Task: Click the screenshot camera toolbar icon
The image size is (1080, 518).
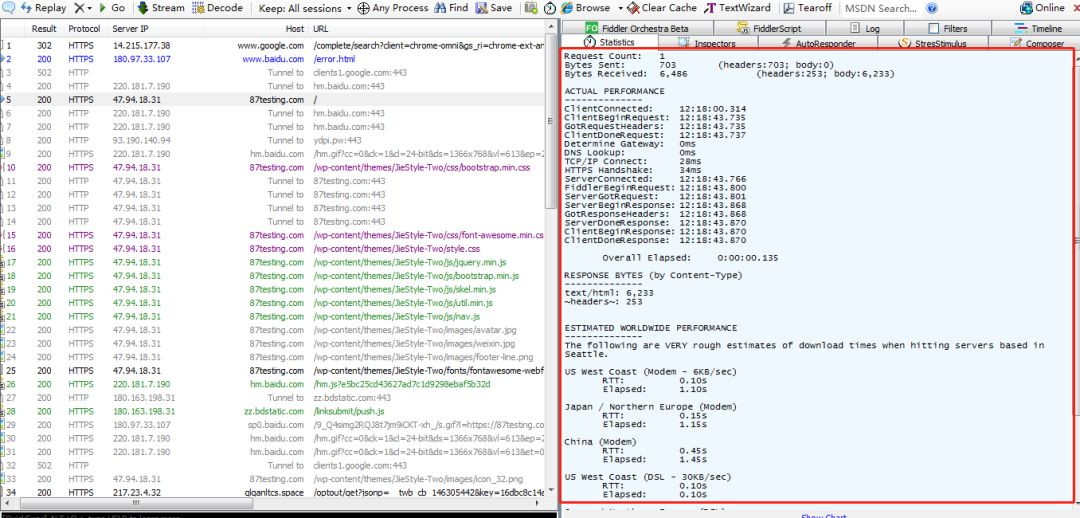Action: (530, 8)
